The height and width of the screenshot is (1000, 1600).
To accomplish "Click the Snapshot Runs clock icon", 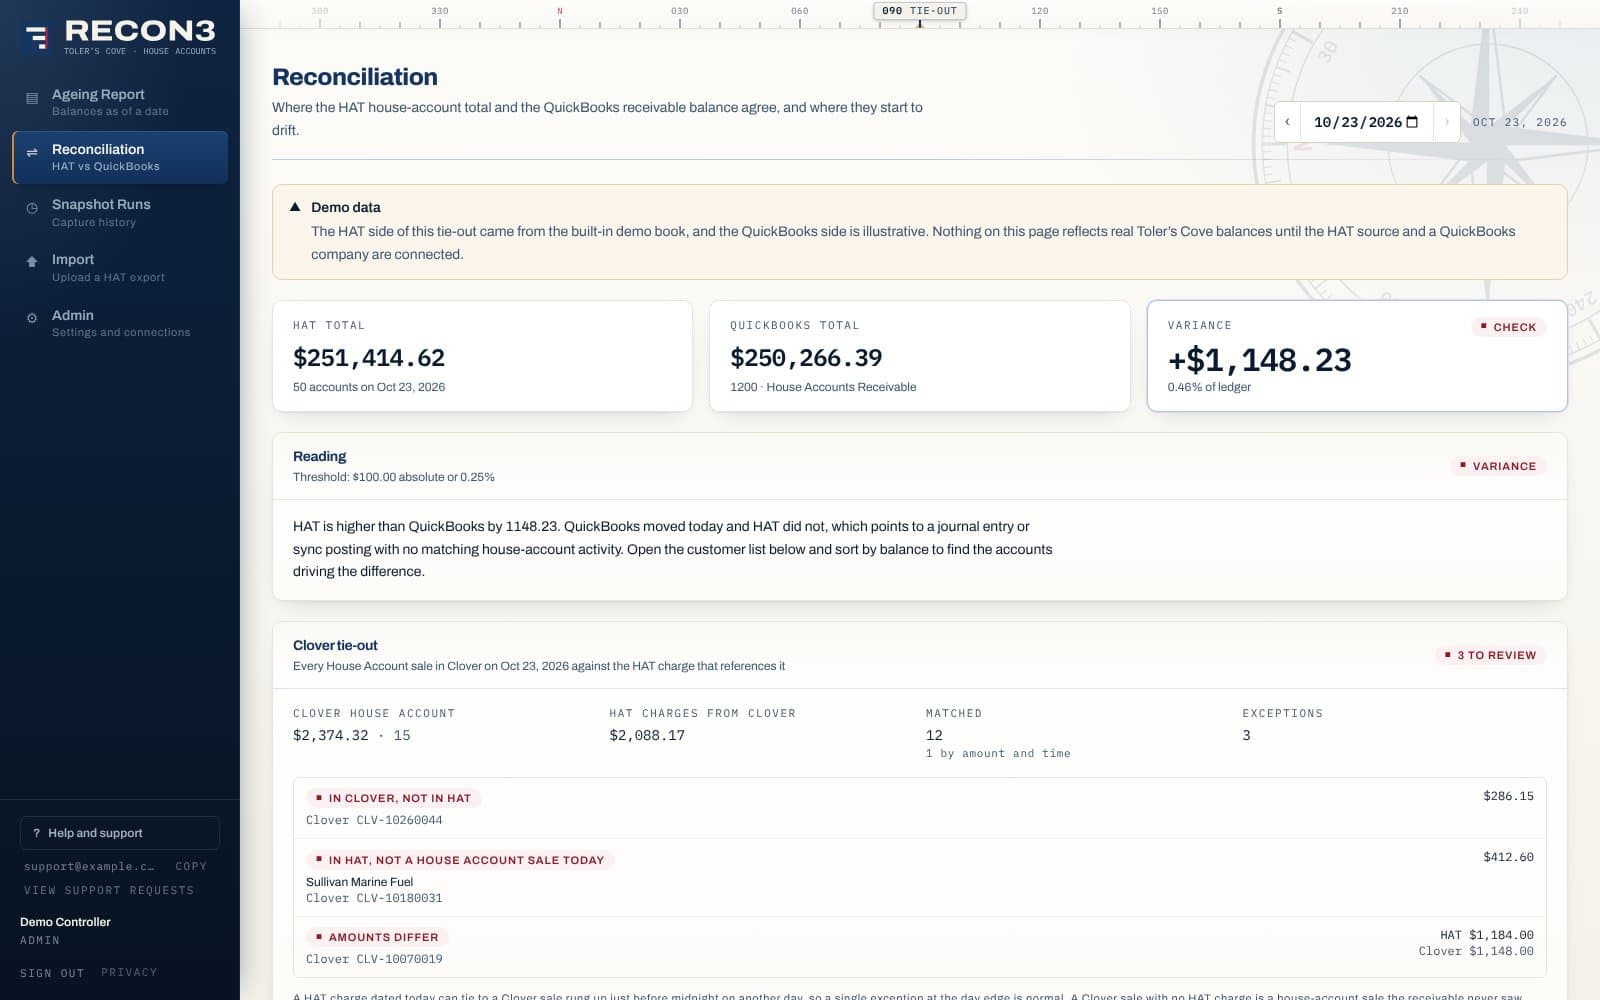I will tap(32, 209).
